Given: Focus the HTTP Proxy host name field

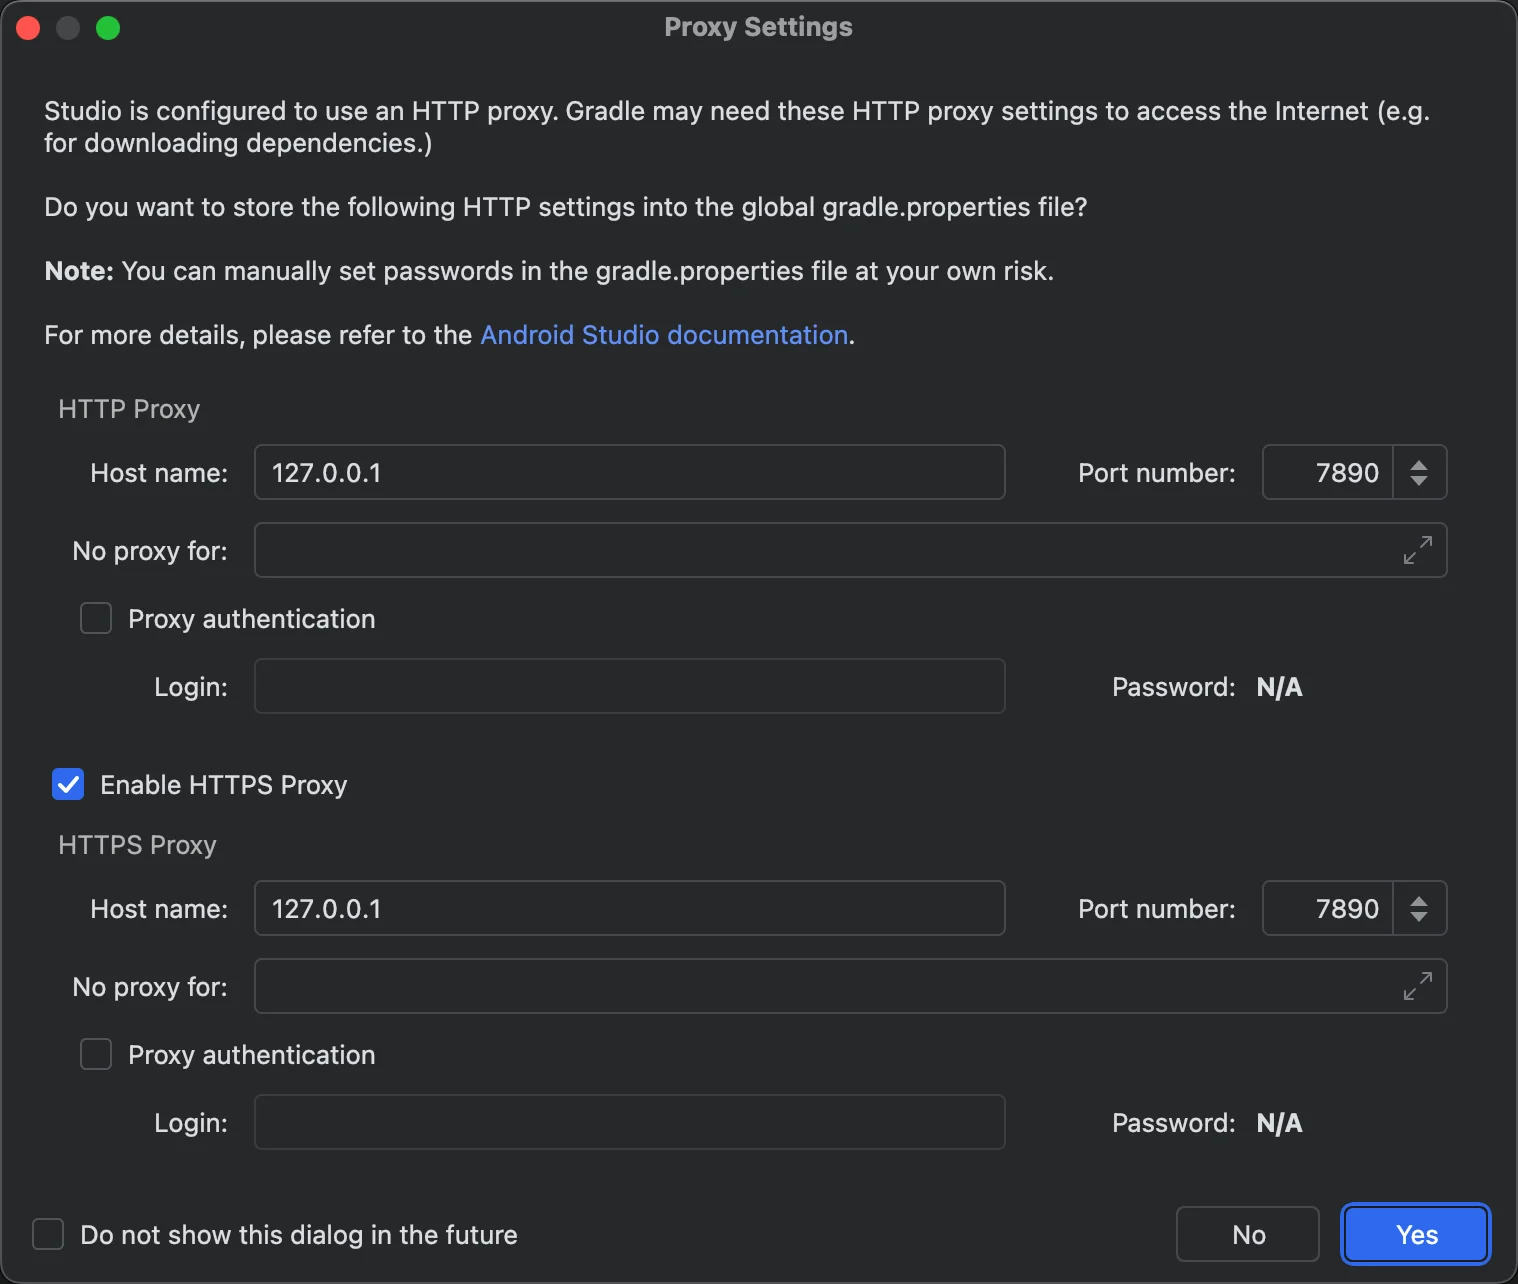Looking at the screenshot, I should [629, 473].
